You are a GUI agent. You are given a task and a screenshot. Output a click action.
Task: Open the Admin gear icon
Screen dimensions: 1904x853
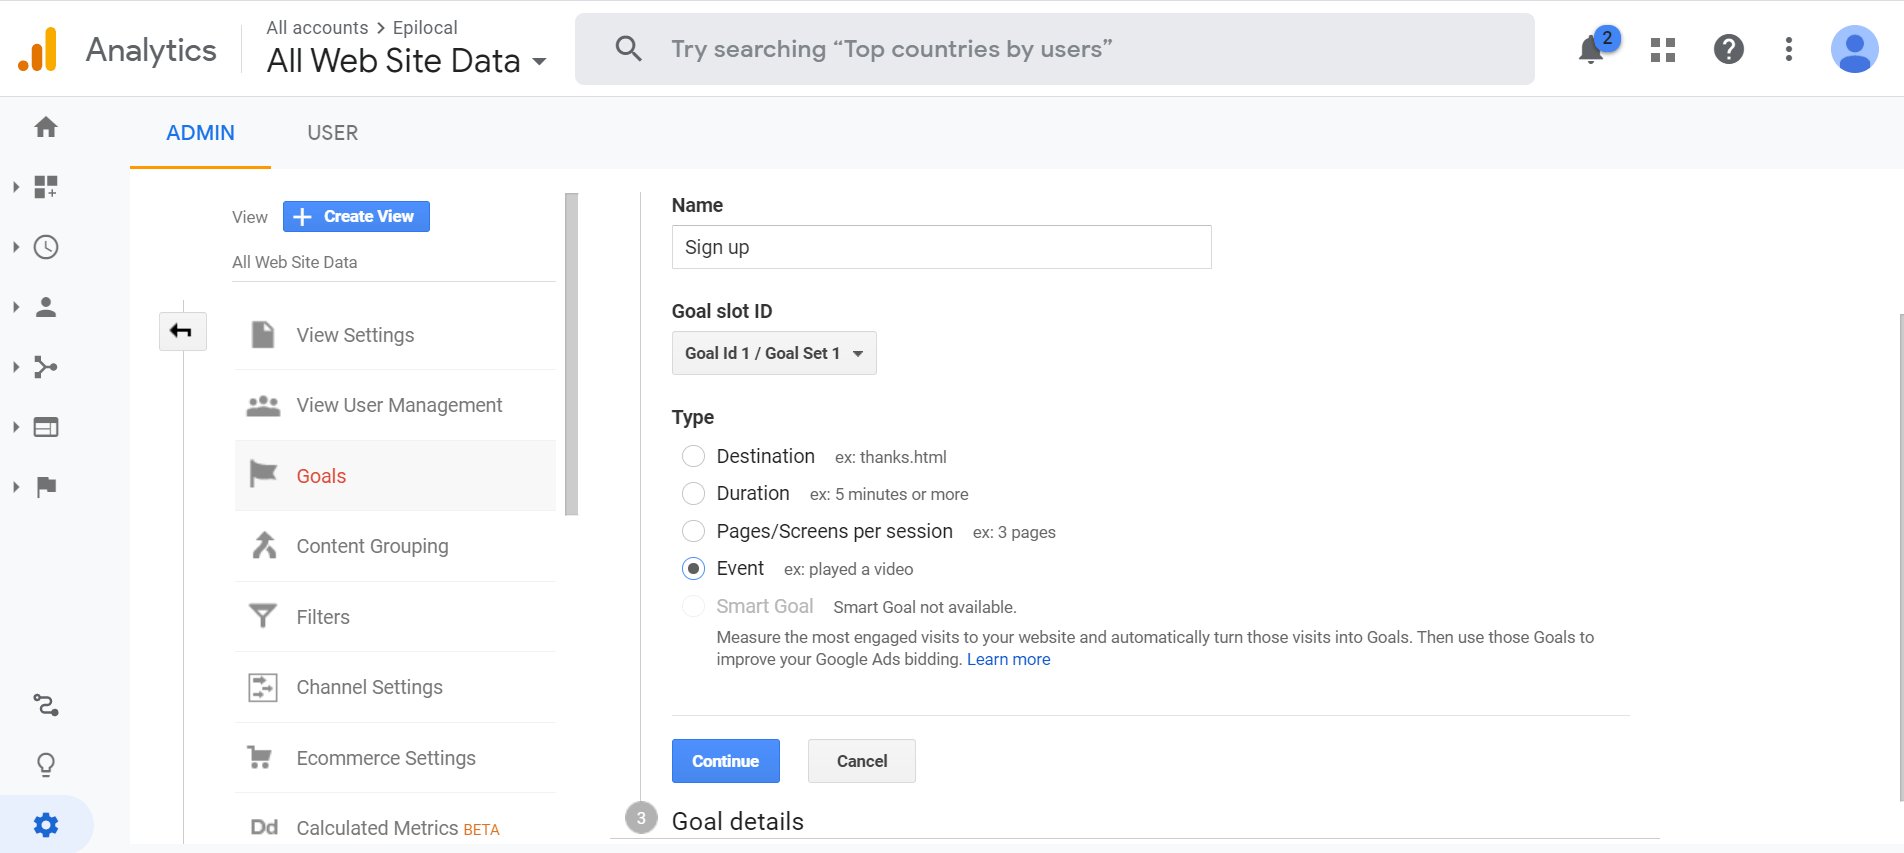[x=46, y=825]
